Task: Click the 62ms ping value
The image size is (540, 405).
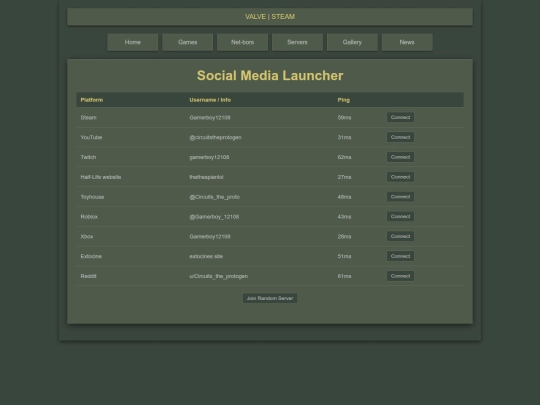Action: pyautogui.click(x=344, y=157)
